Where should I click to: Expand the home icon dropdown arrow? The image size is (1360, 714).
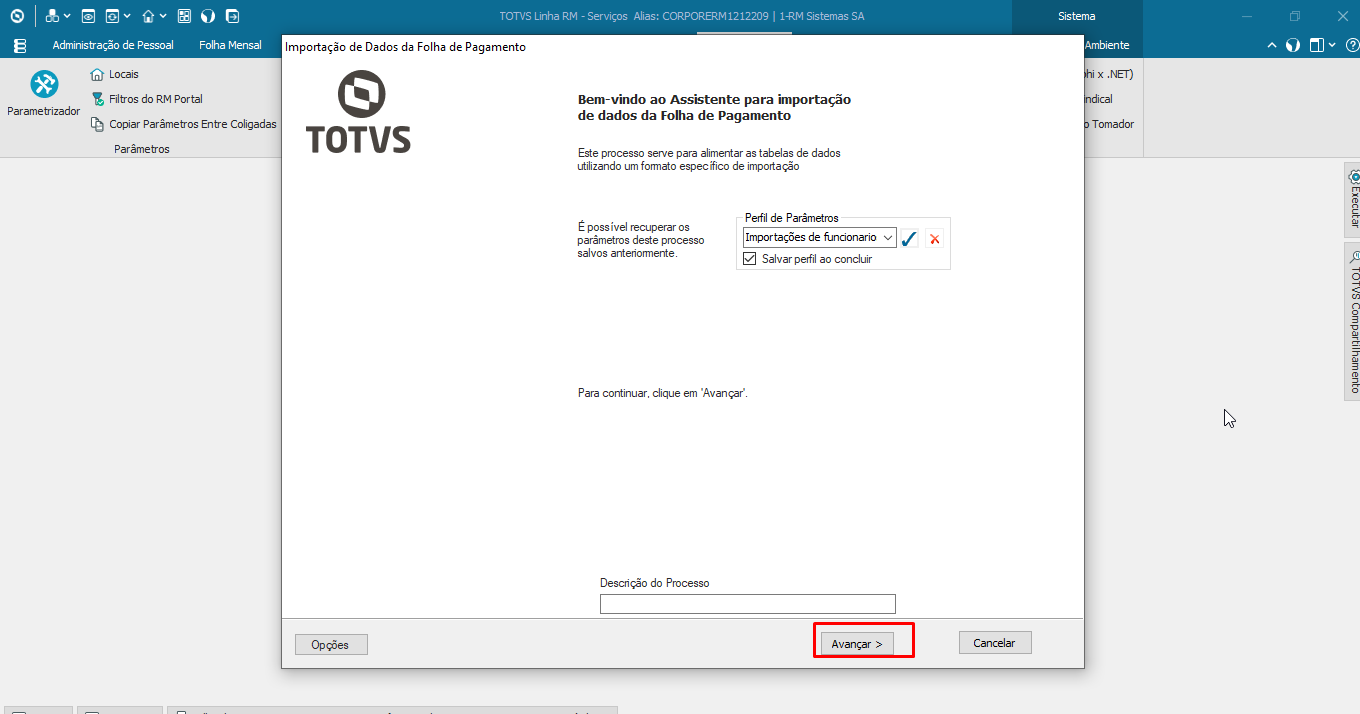click(163, 16)
